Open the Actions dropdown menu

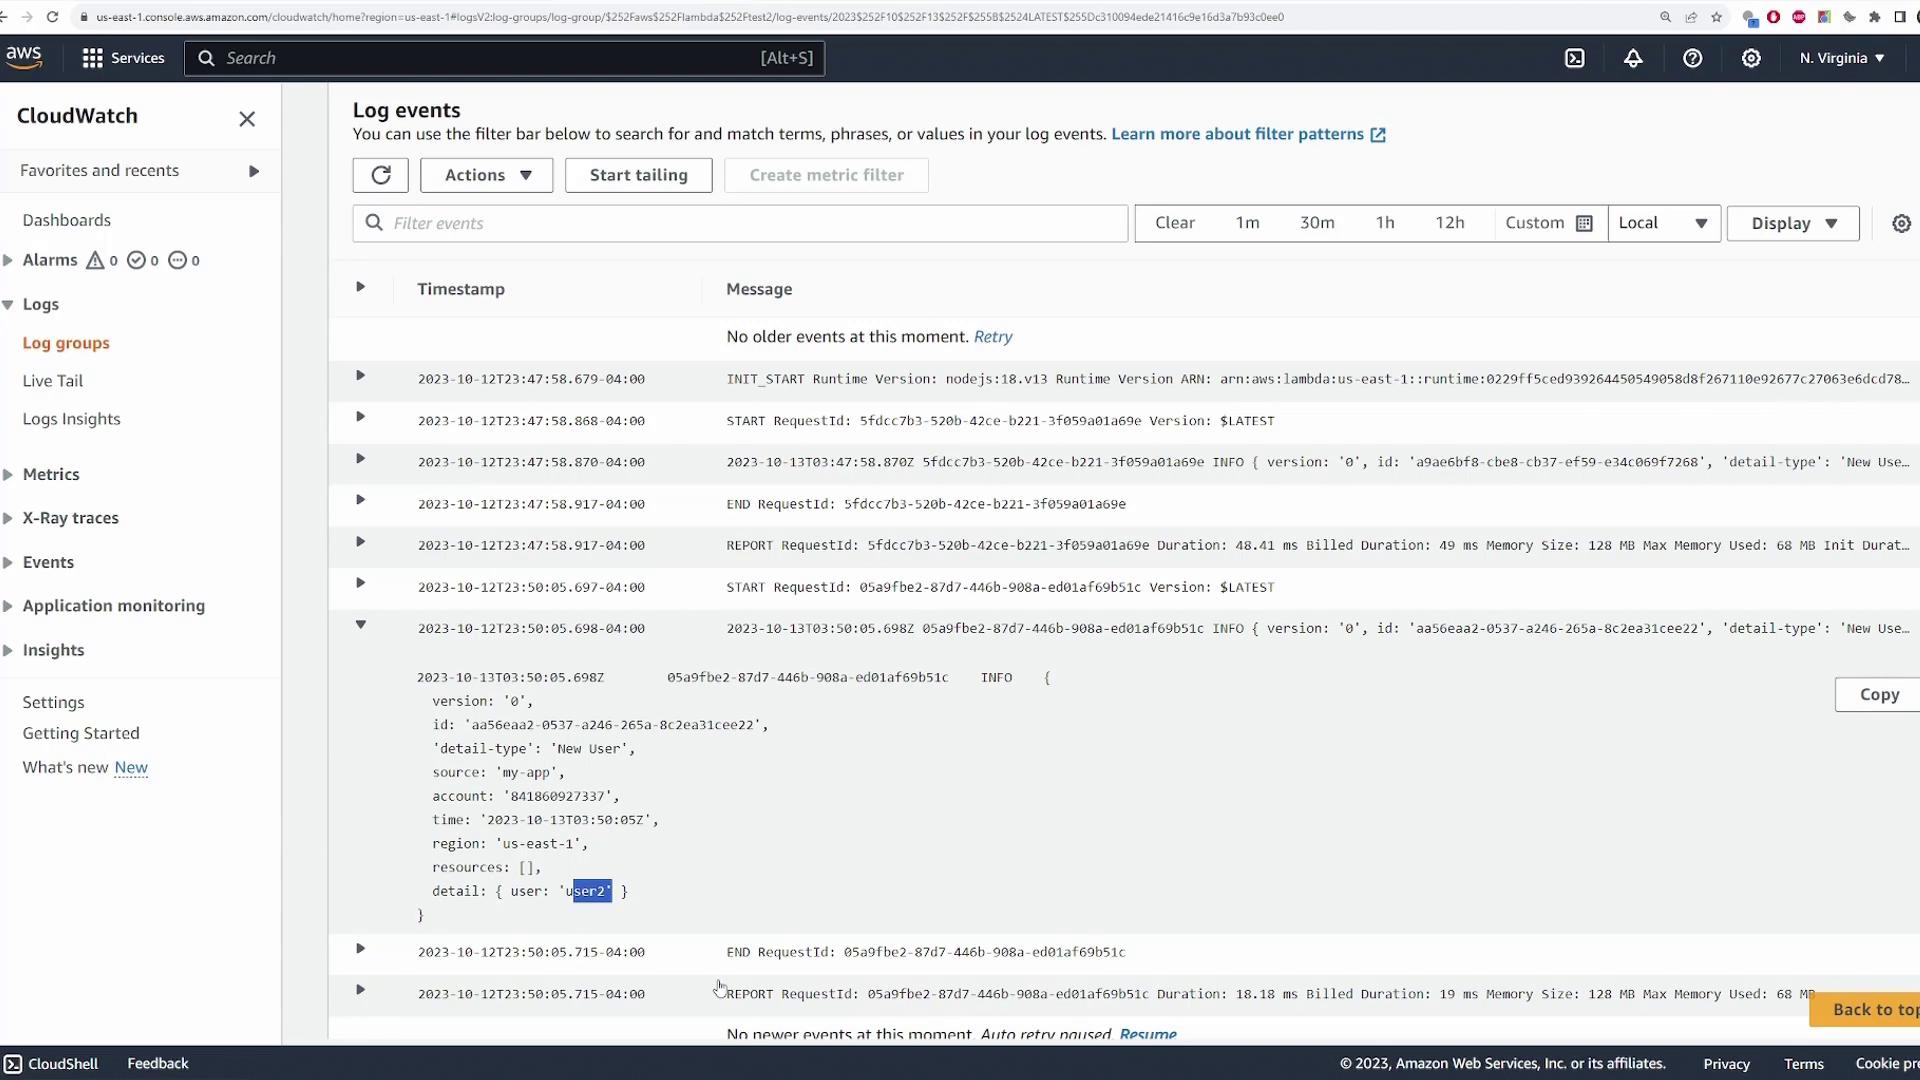(x=486, y=175)
